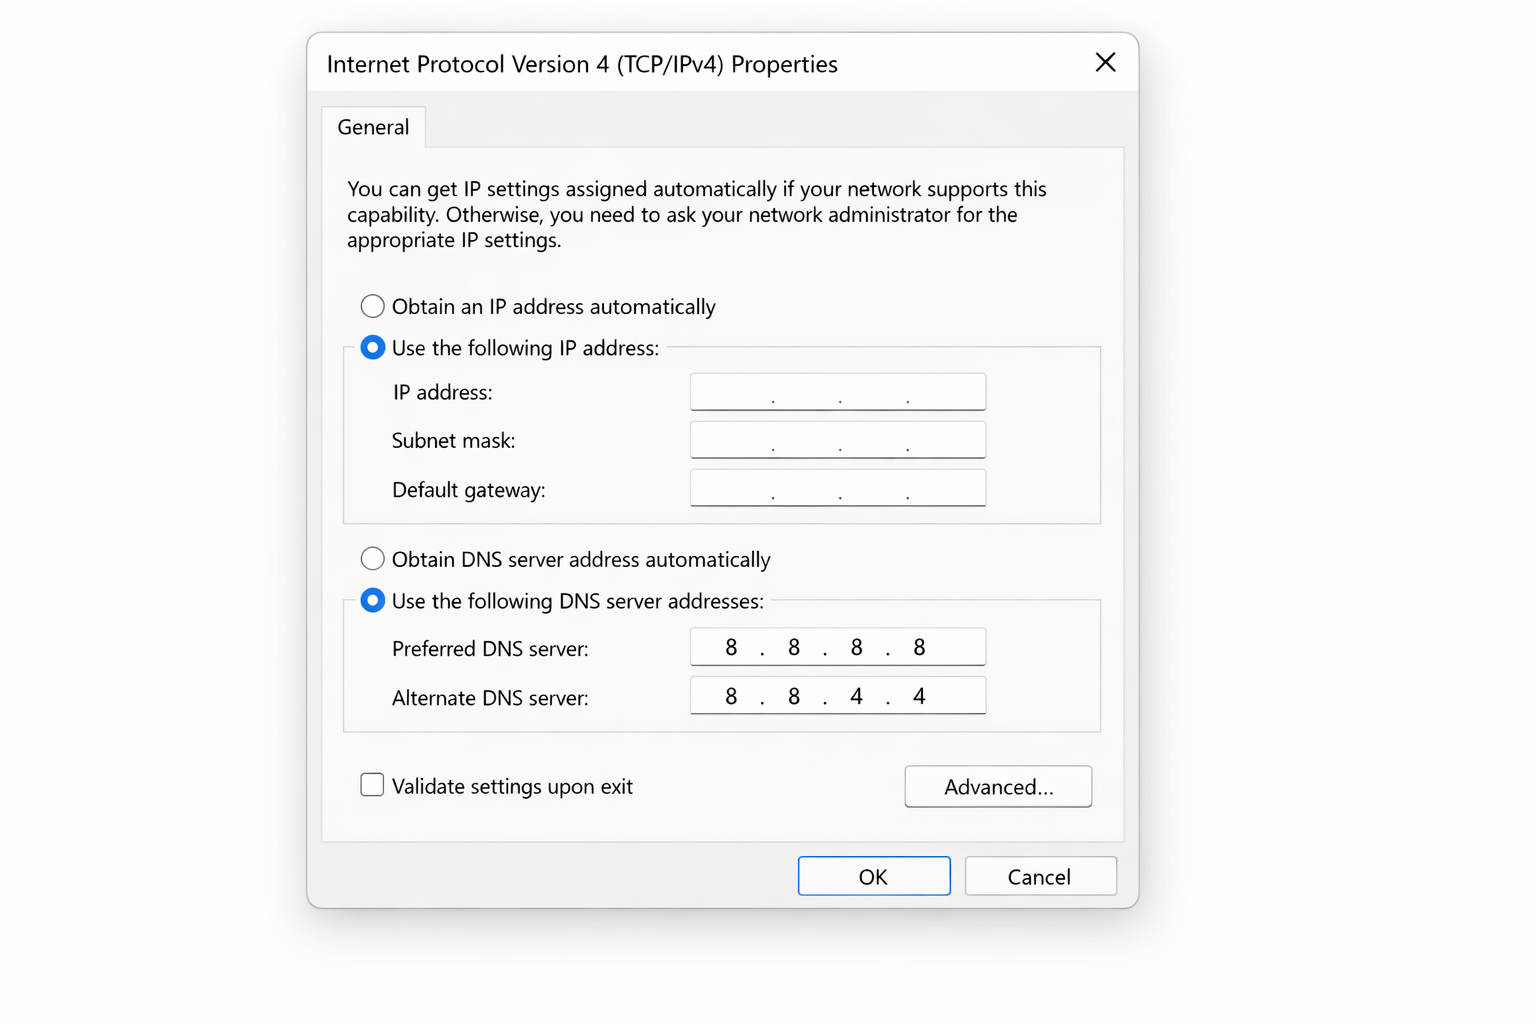The height and width of the screenshot is (1024, 1536).
Task: Click the Alternate DNS server field
Action: point(837,695)
